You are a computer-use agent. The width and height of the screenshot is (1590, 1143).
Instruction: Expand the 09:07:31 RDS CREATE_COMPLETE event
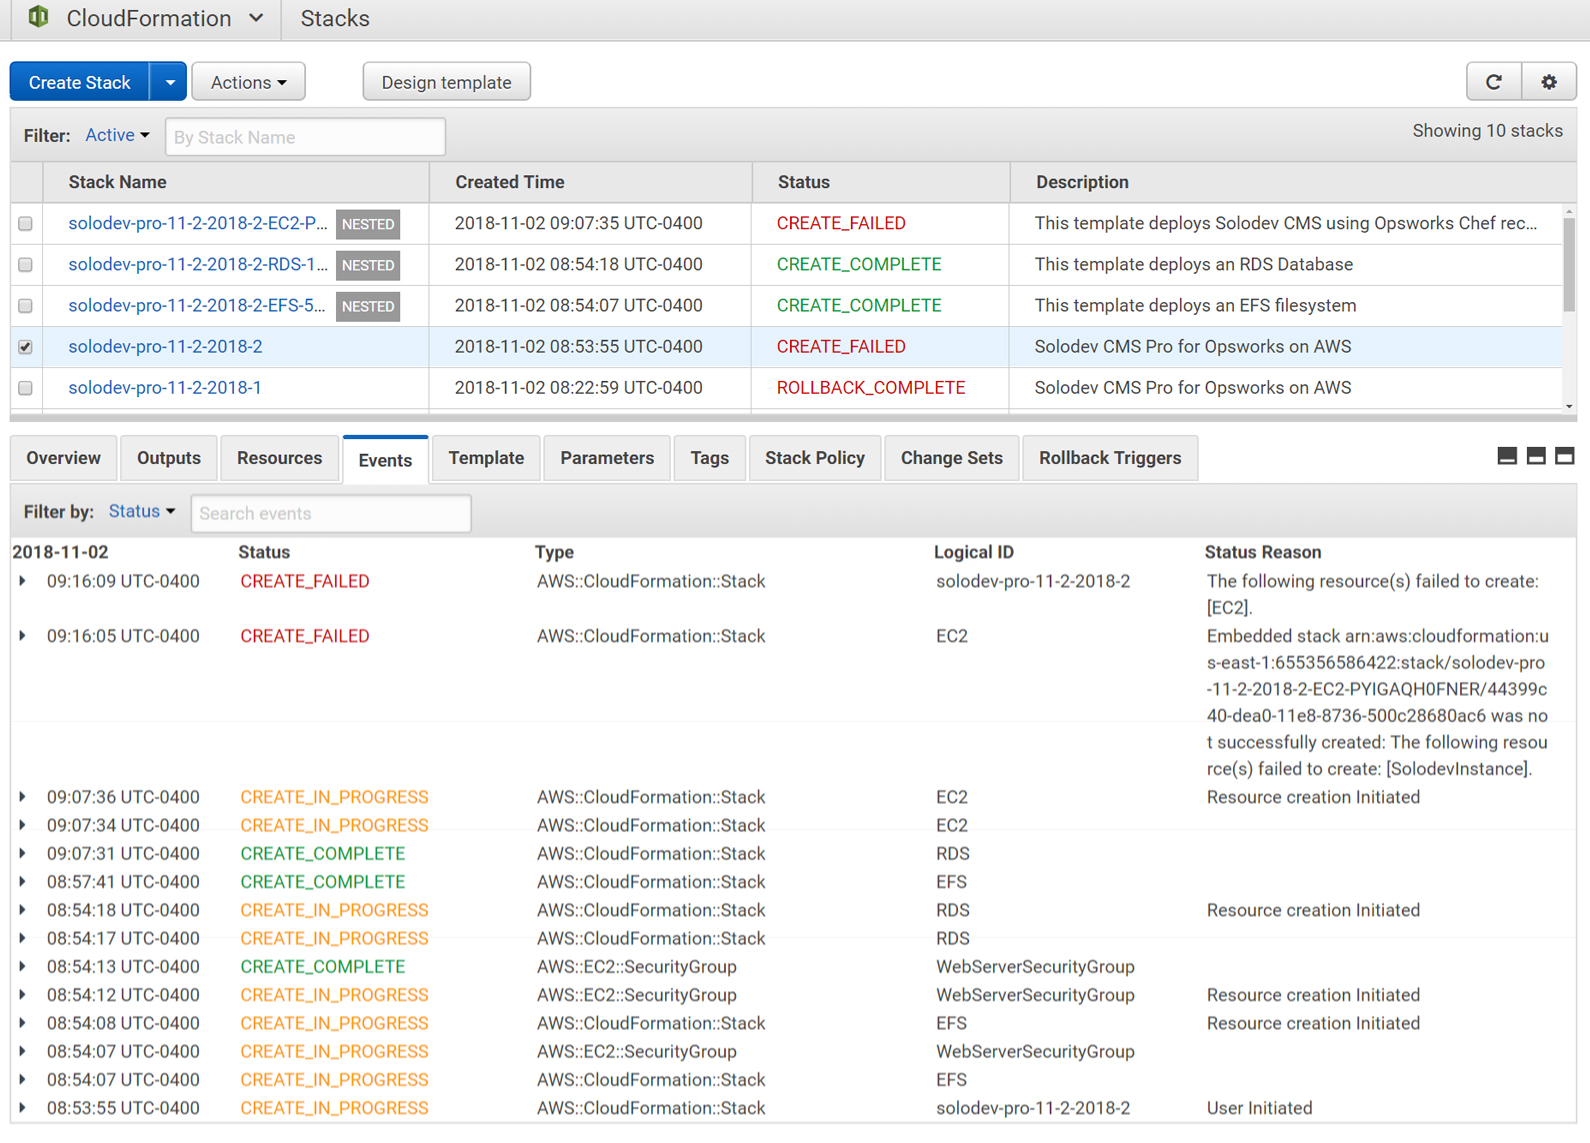point(22,853)
